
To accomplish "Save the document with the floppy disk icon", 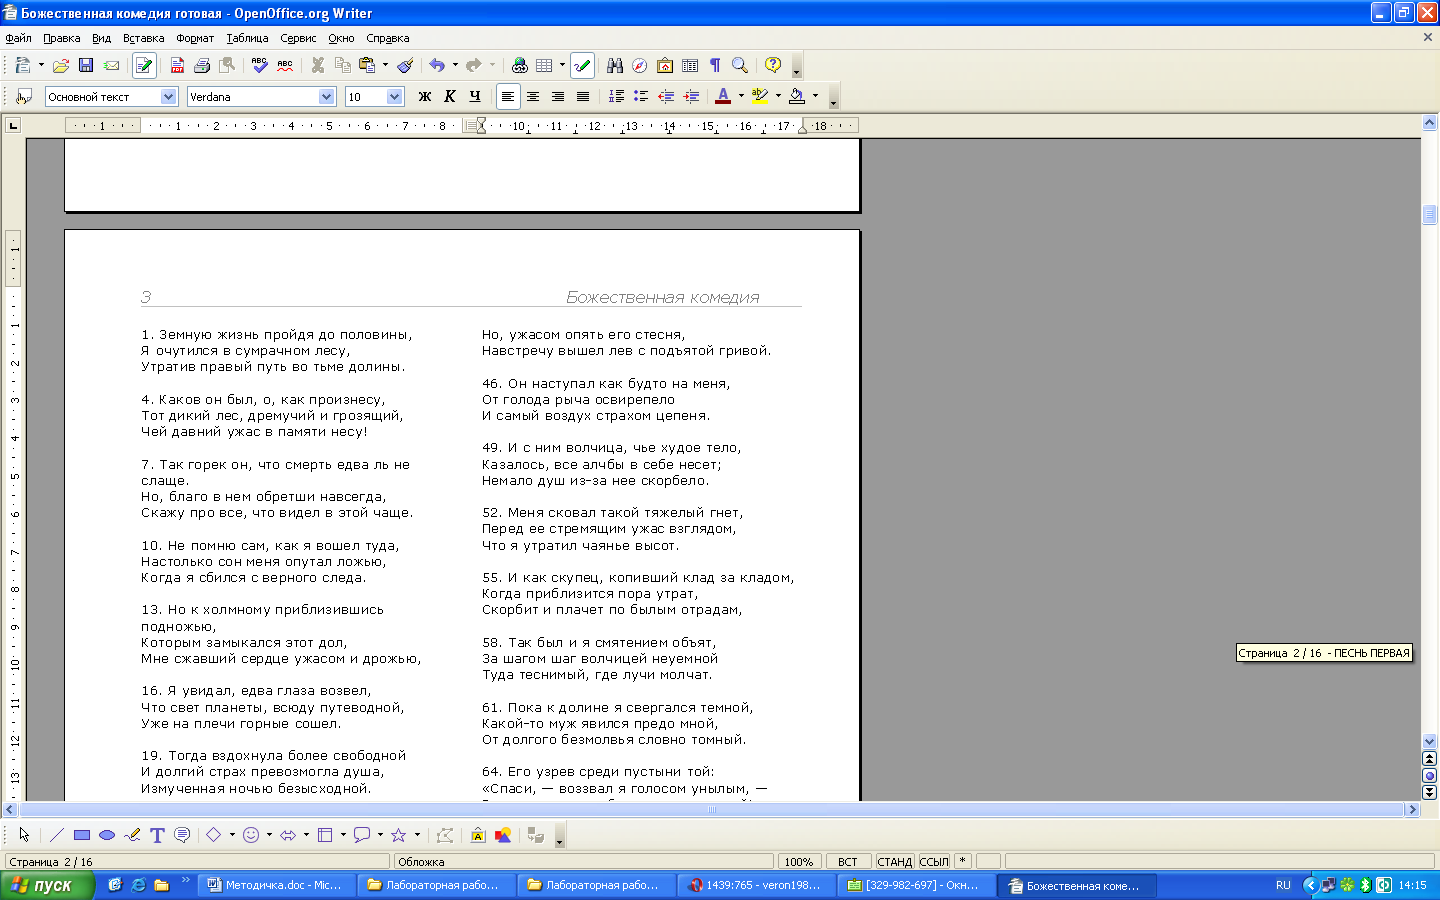I will [86, 66].
